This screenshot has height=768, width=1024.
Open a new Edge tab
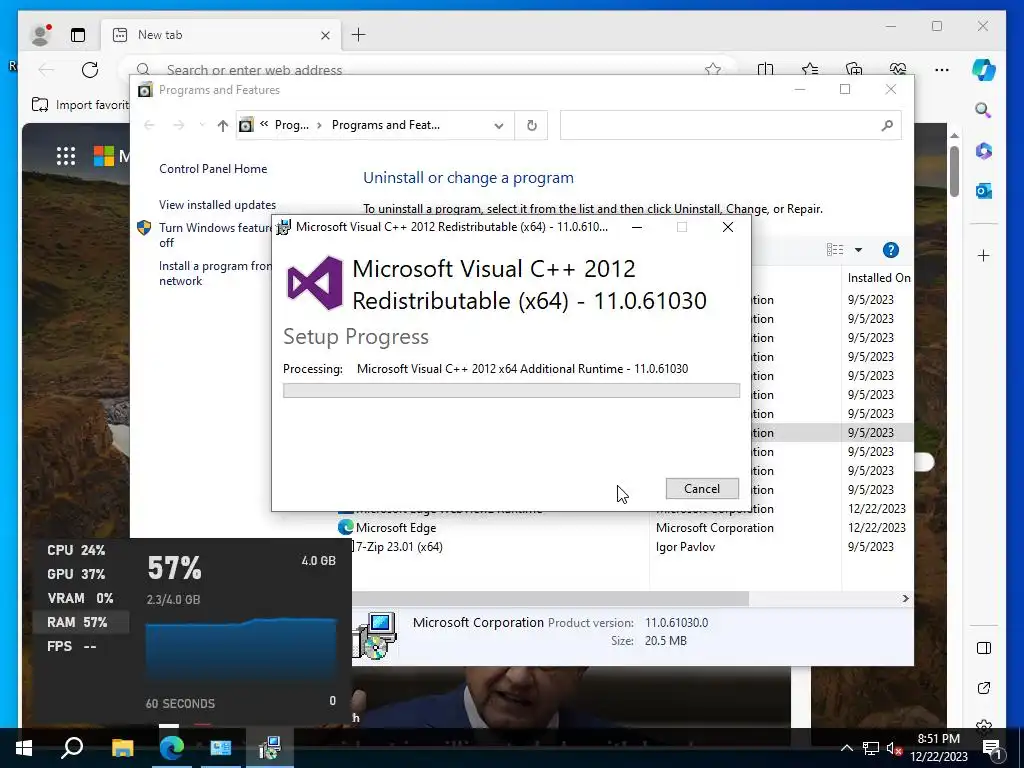(359, 35)
